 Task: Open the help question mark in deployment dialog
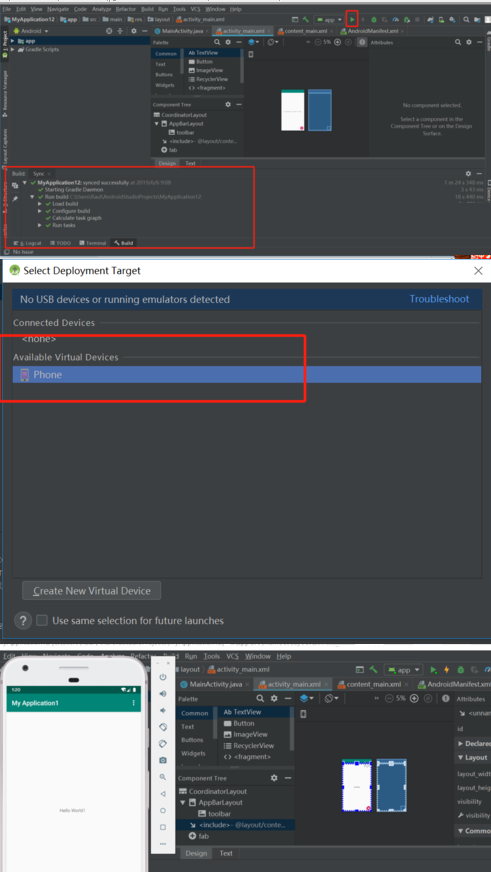[x=22, y=621]
